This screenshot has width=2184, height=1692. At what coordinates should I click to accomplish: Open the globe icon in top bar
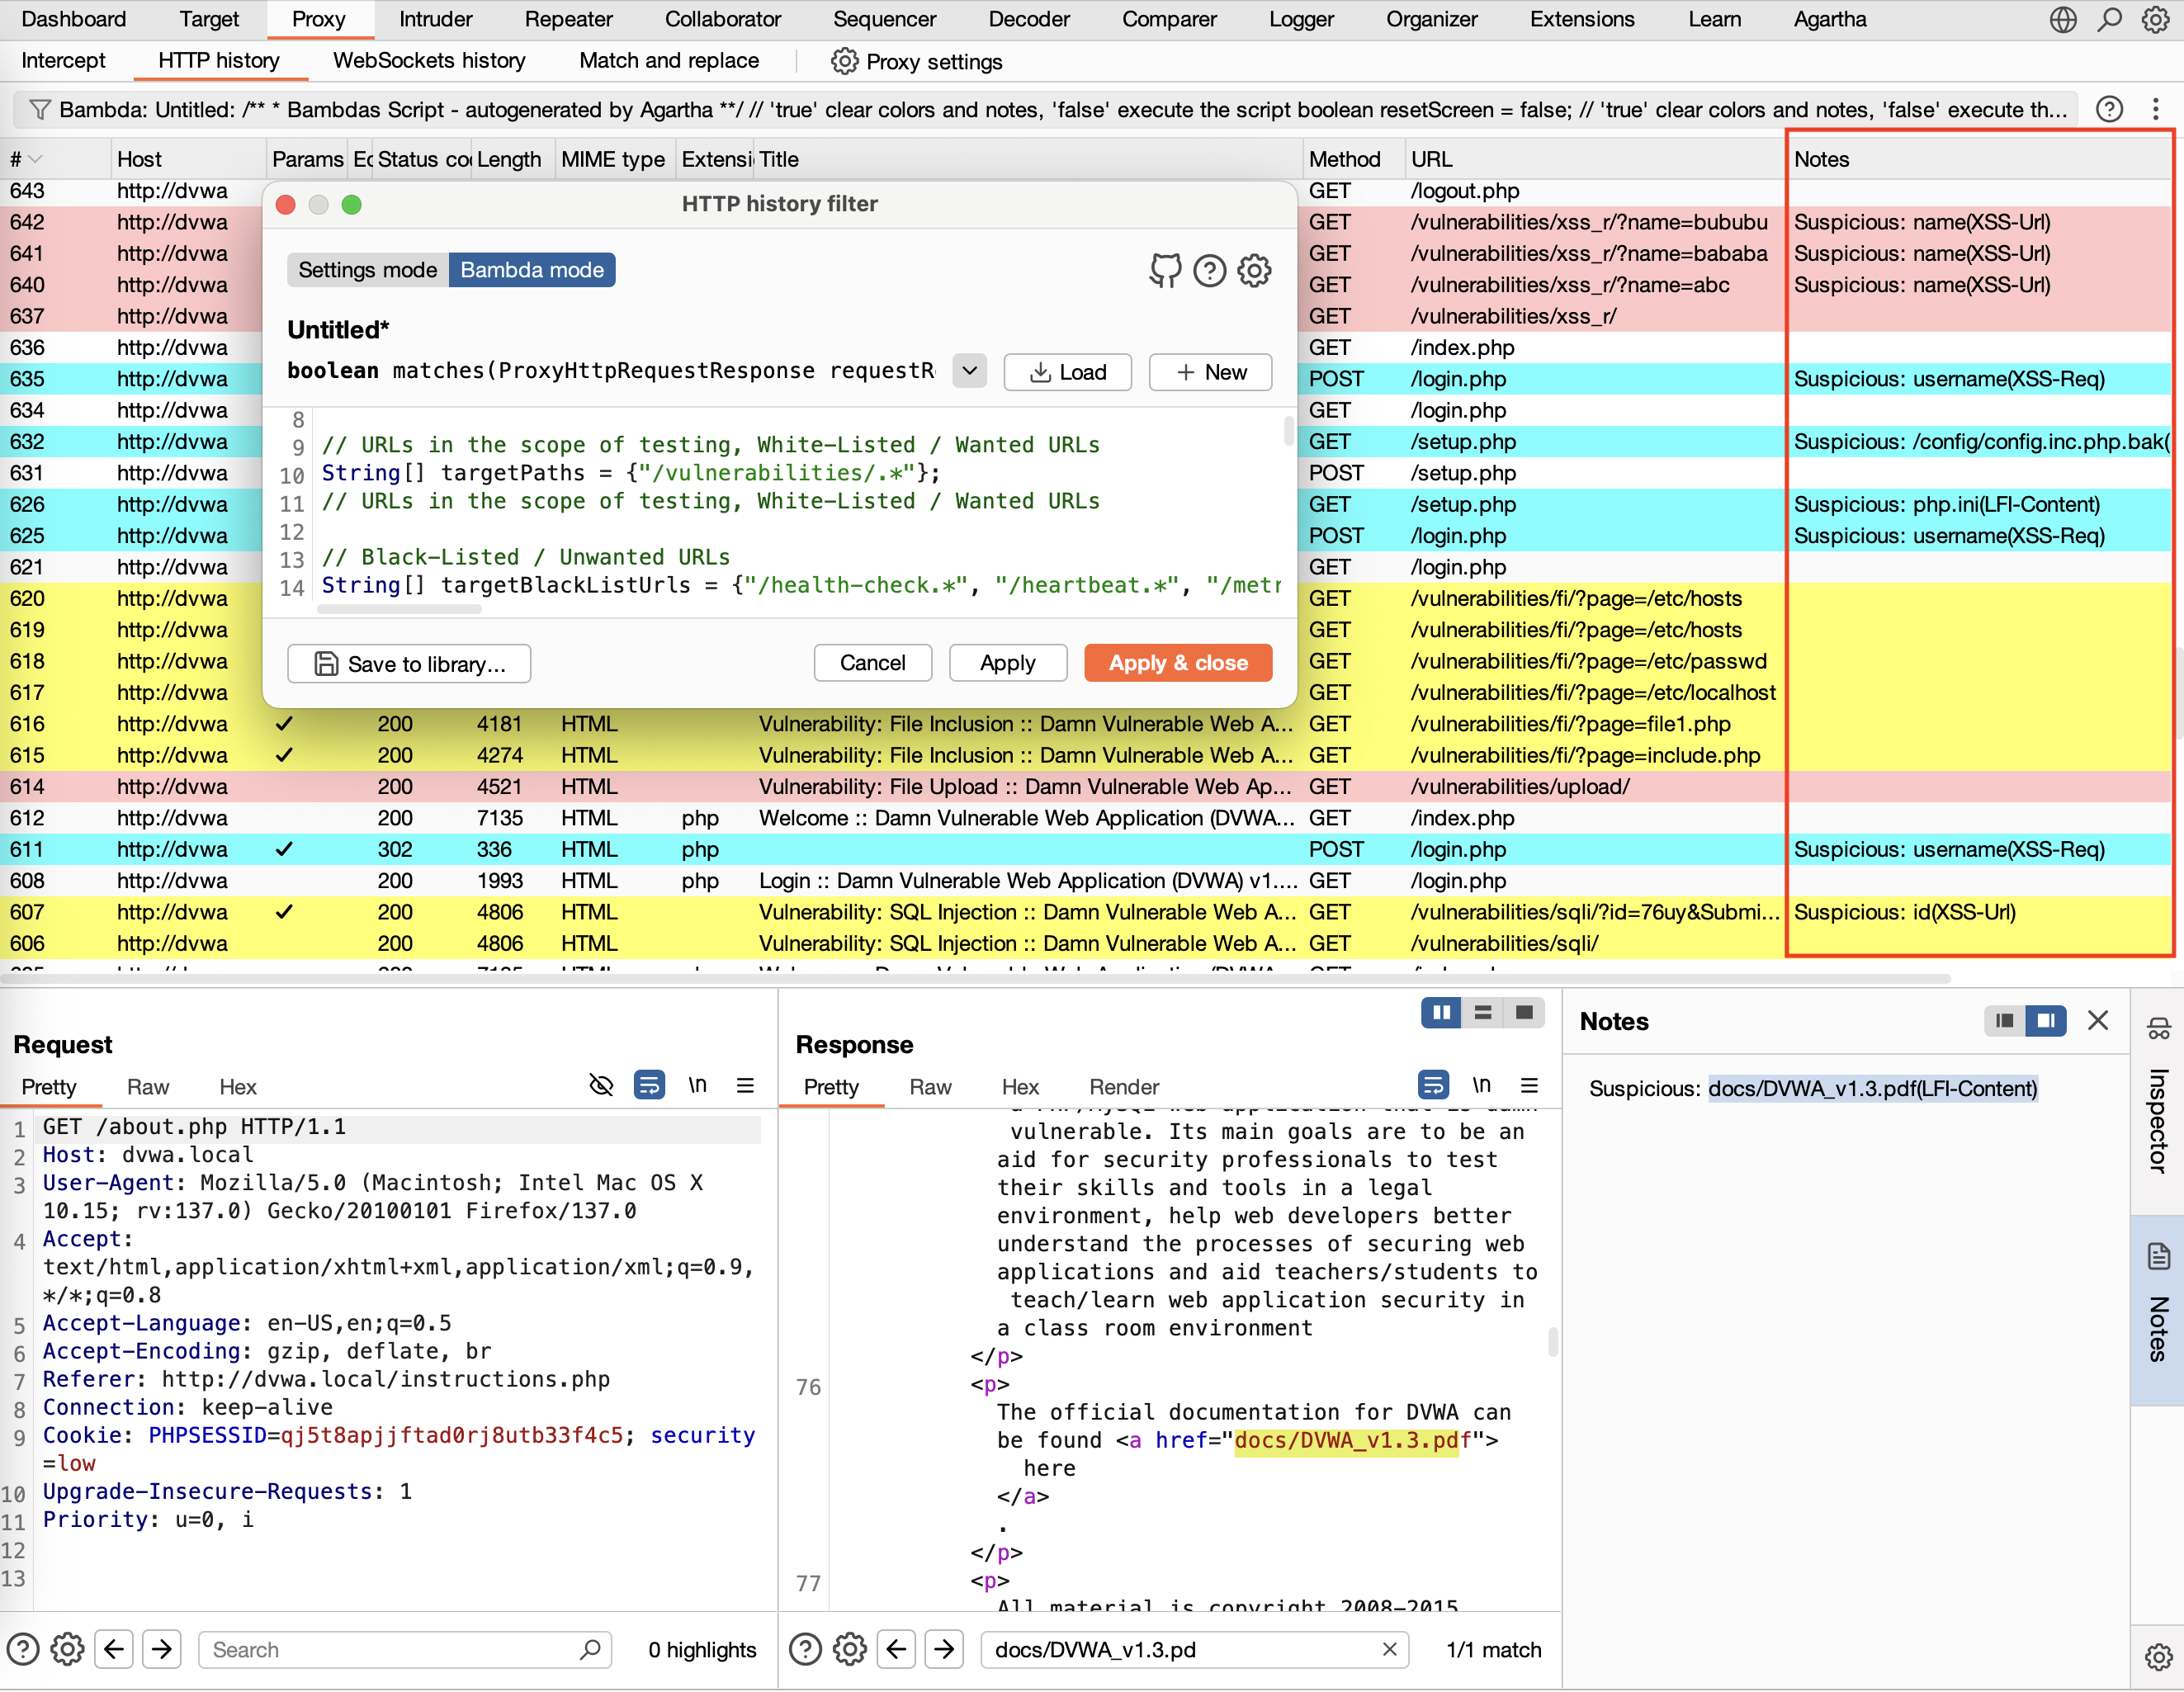click(2063, 20)
